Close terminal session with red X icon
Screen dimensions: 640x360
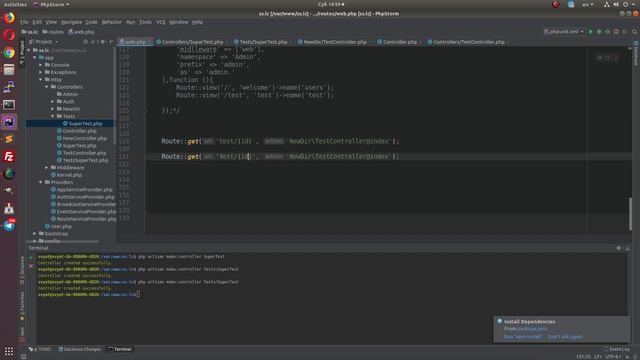(31, 266)
